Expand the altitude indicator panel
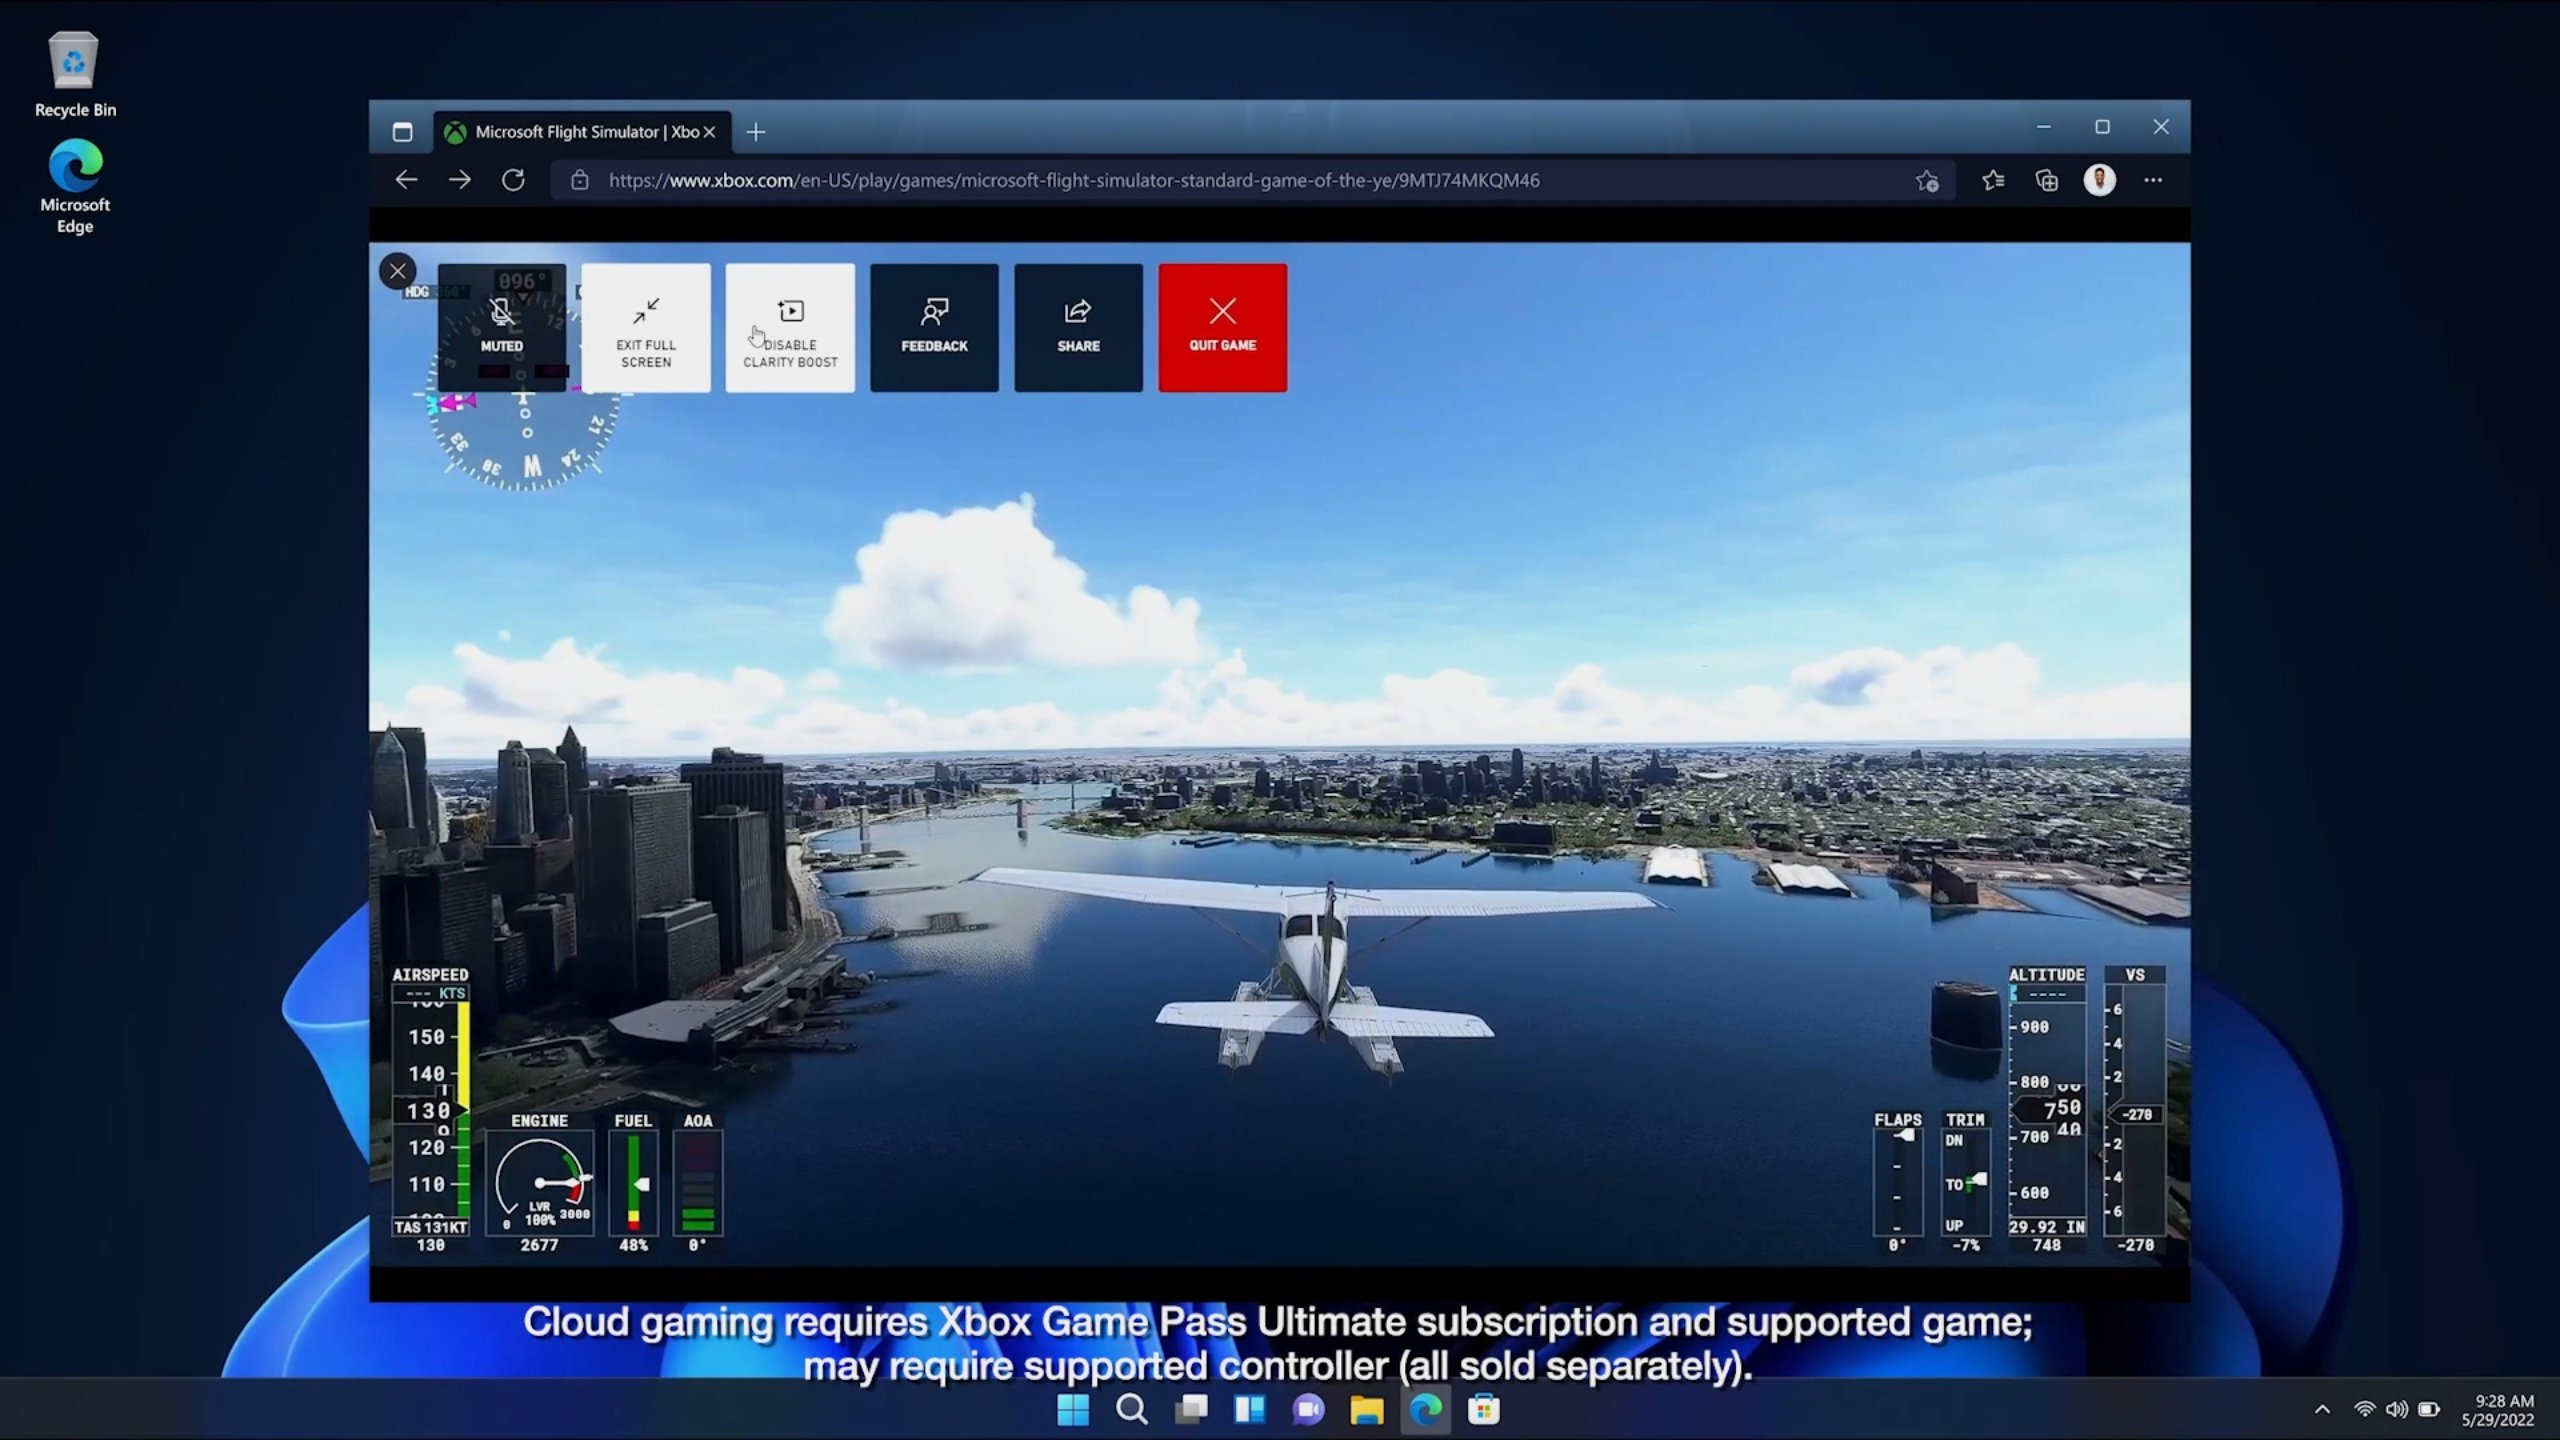The height and width of the screenshot is (1440, 2560). [x=2045, y=974]
